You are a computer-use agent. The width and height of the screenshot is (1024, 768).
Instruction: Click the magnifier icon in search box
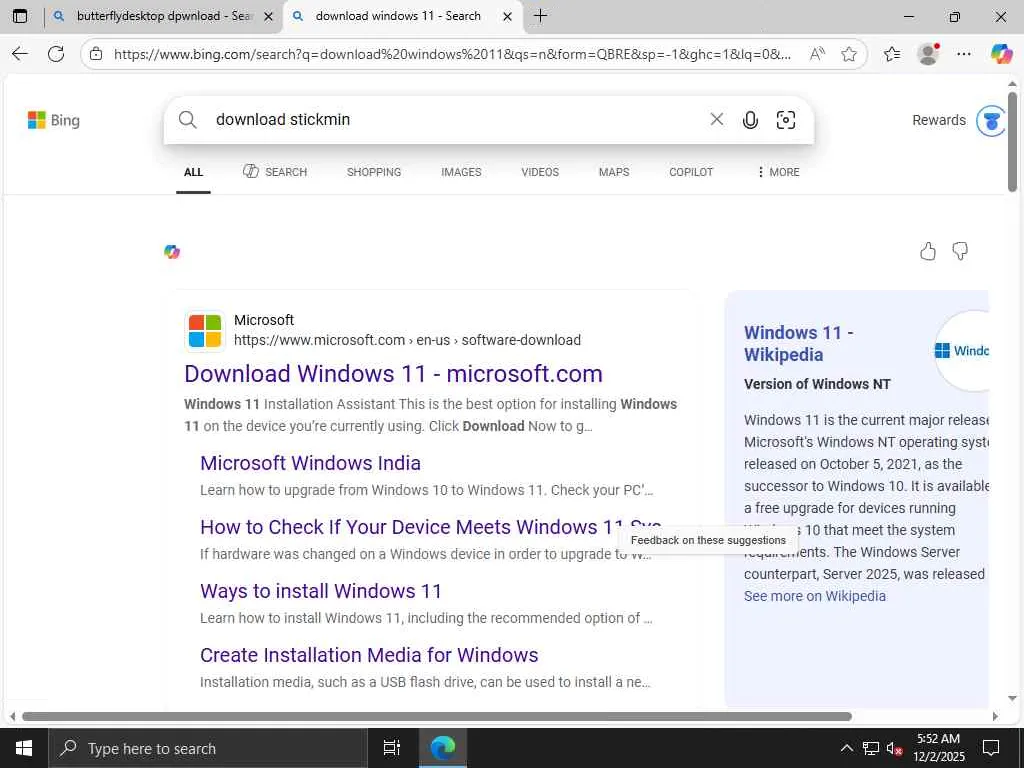[x=187, y=120]
